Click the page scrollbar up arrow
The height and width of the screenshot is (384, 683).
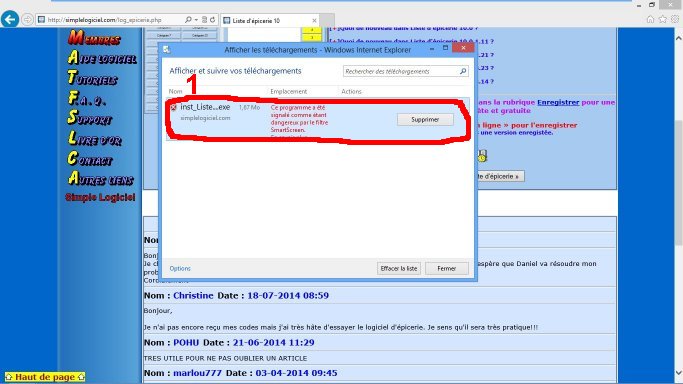(x=678, y=38)
